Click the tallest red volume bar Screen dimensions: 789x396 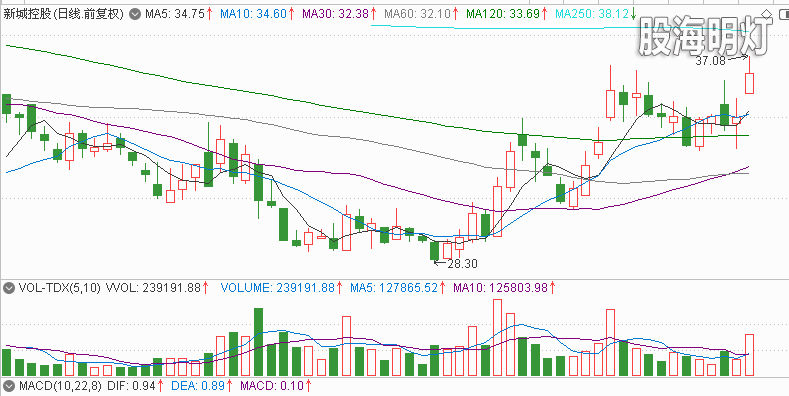click(497, 337)
